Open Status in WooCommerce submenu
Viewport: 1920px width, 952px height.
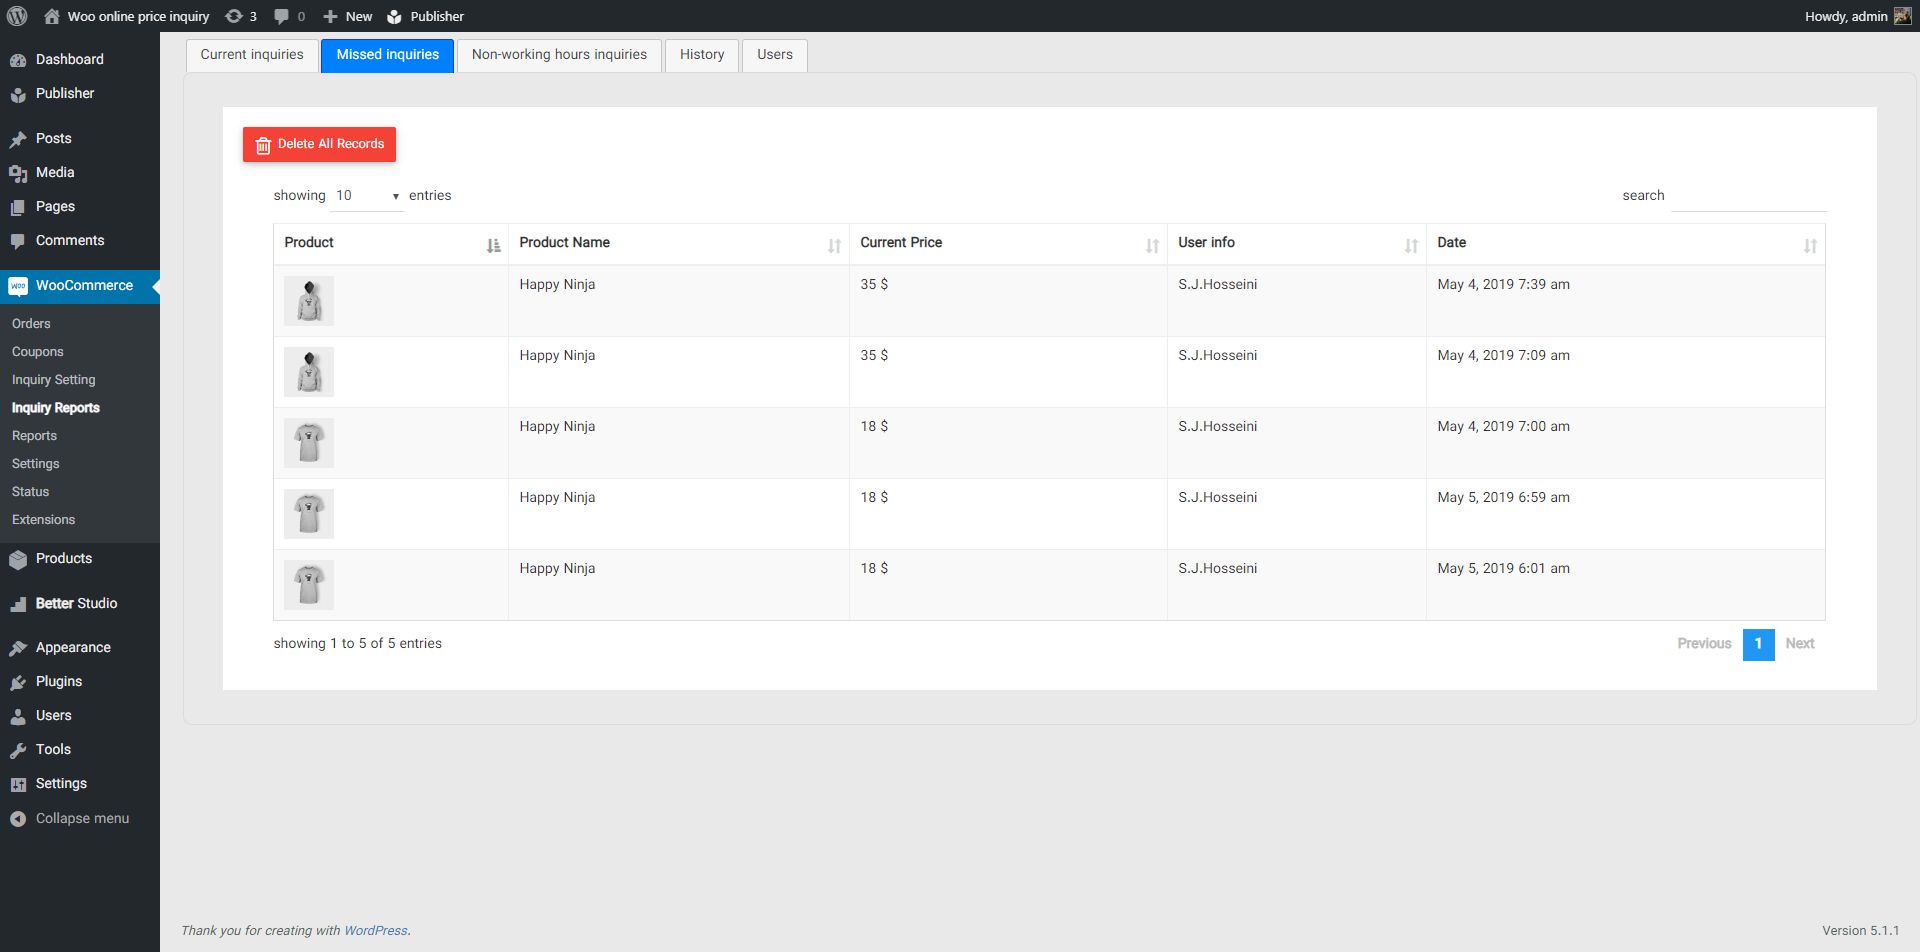[30, 492]
